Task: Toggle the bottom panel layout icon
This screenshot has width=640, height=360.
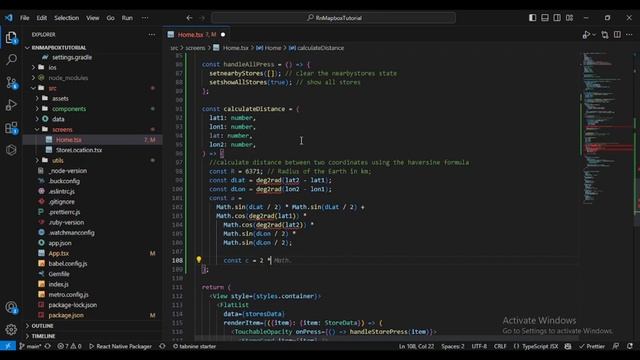Action: tap(545, 18)
